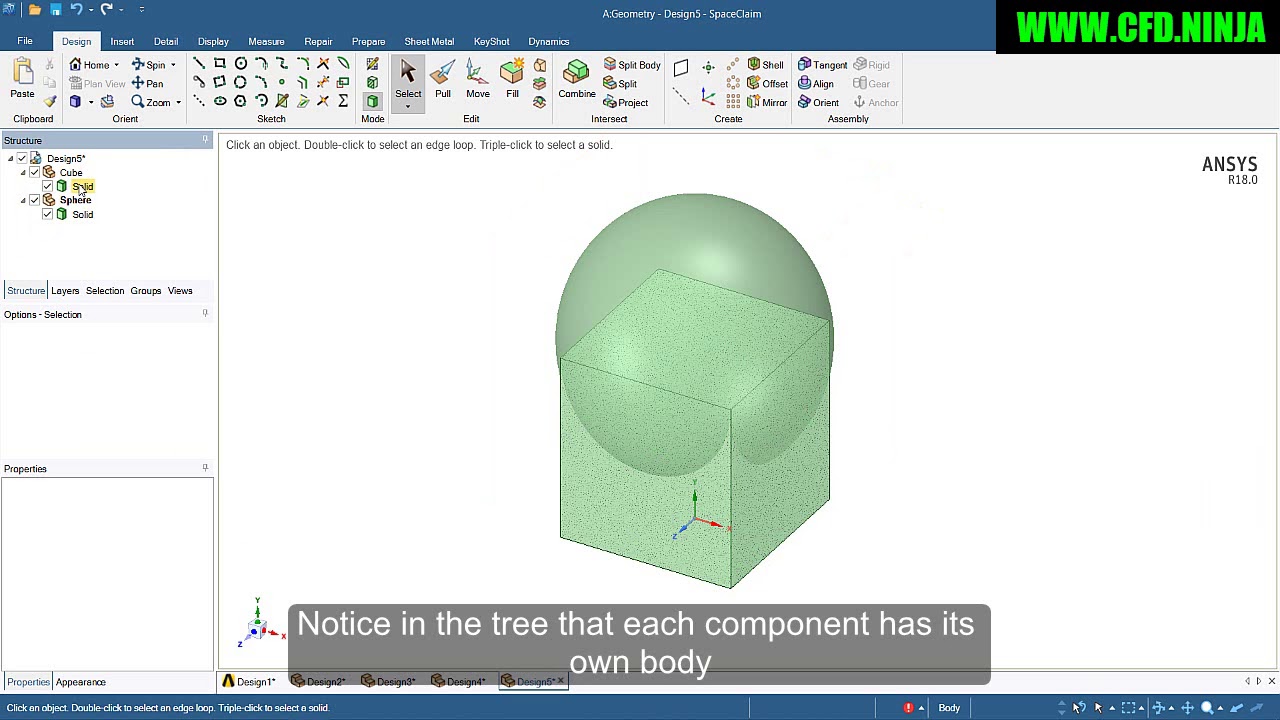Open the Zoom options dropdown
Image resolution: width=1280 pixels, height=720 pixels.
178,103
